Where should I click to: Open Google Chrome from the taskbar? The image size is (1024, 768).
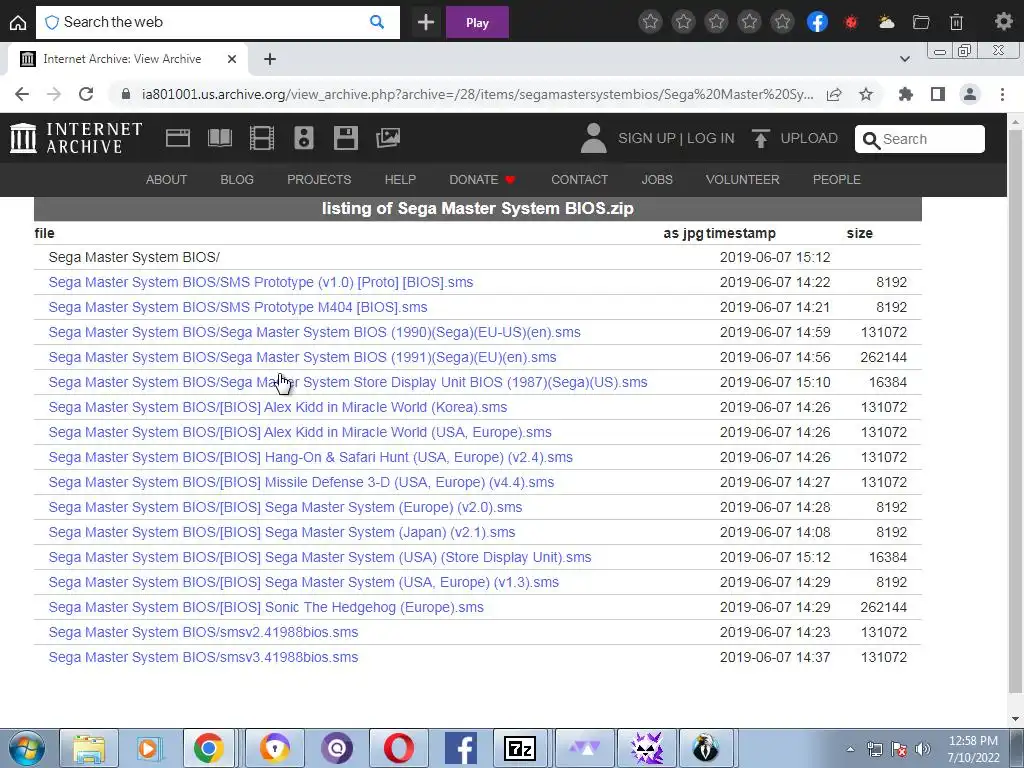click(x=208, y=748)
